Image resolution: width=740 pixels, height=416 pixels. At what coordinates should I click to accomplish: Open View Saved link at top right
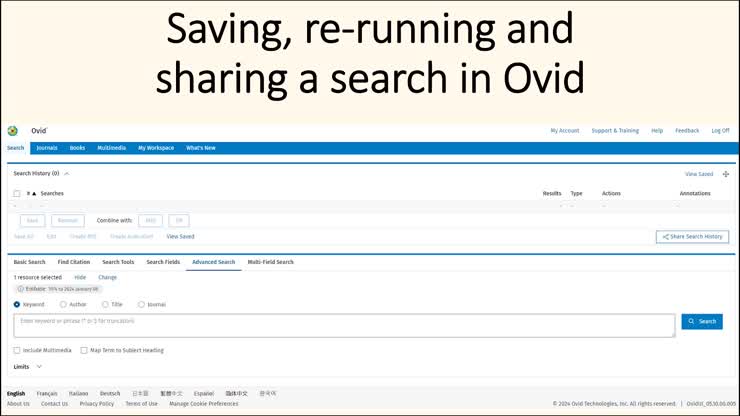[x=699, y=174]
